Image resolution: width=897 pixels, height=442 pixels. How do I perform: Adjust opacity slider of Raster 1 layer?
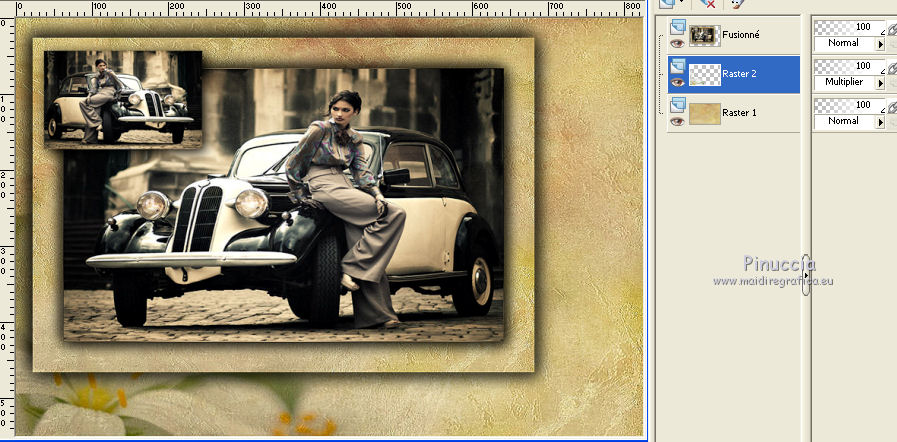coord(849,105)
